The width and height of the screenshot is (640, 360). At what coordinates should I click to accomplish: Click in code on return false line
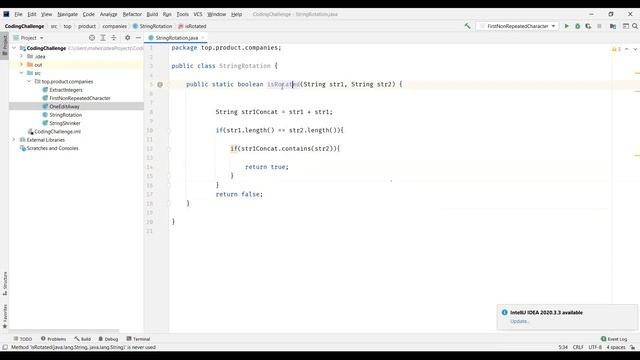point(239,194)
